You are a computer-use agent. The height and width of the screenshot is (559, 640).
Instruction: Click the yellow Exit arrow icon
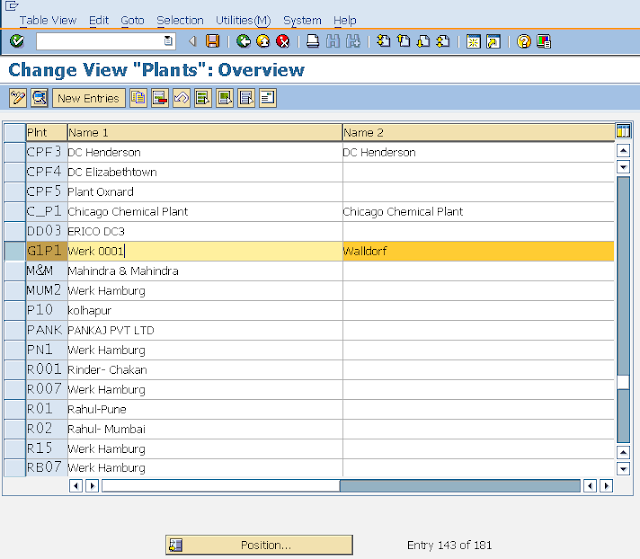coord(263,41)
